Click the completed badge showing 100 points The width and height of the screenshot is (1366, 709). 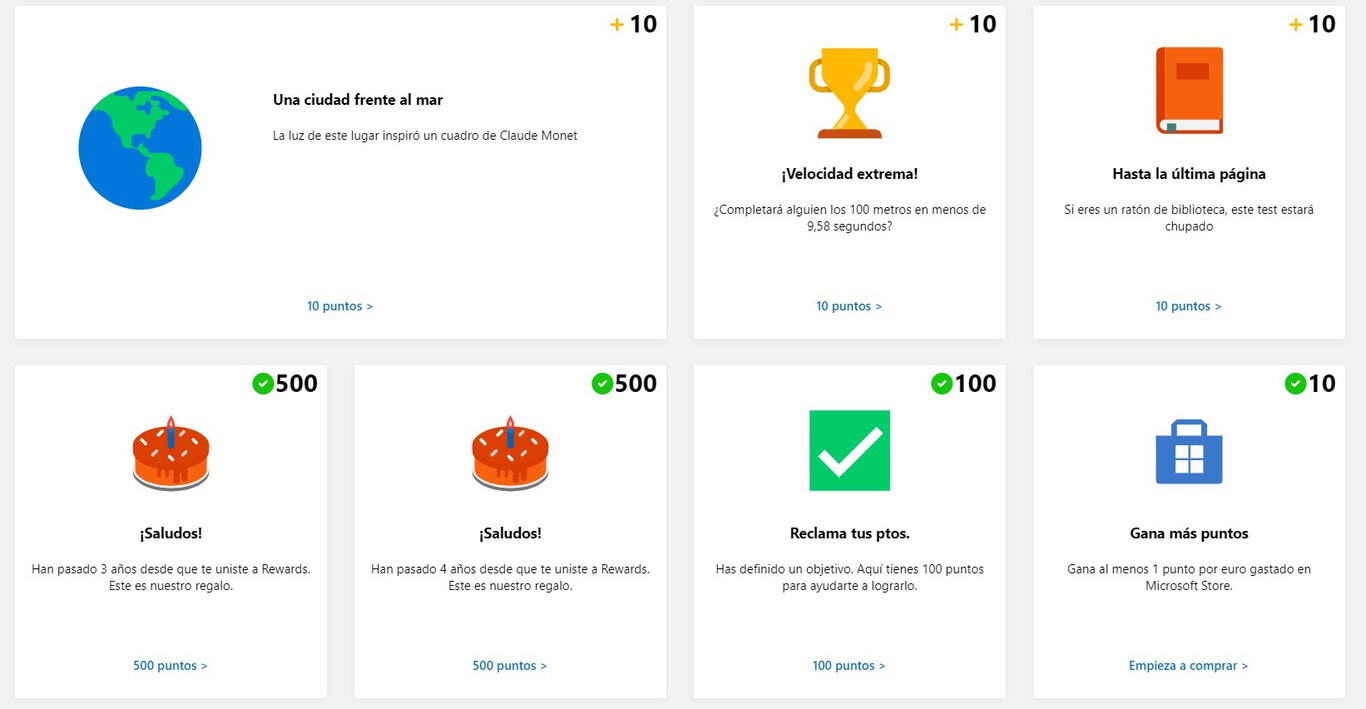(x=964, y=383)
